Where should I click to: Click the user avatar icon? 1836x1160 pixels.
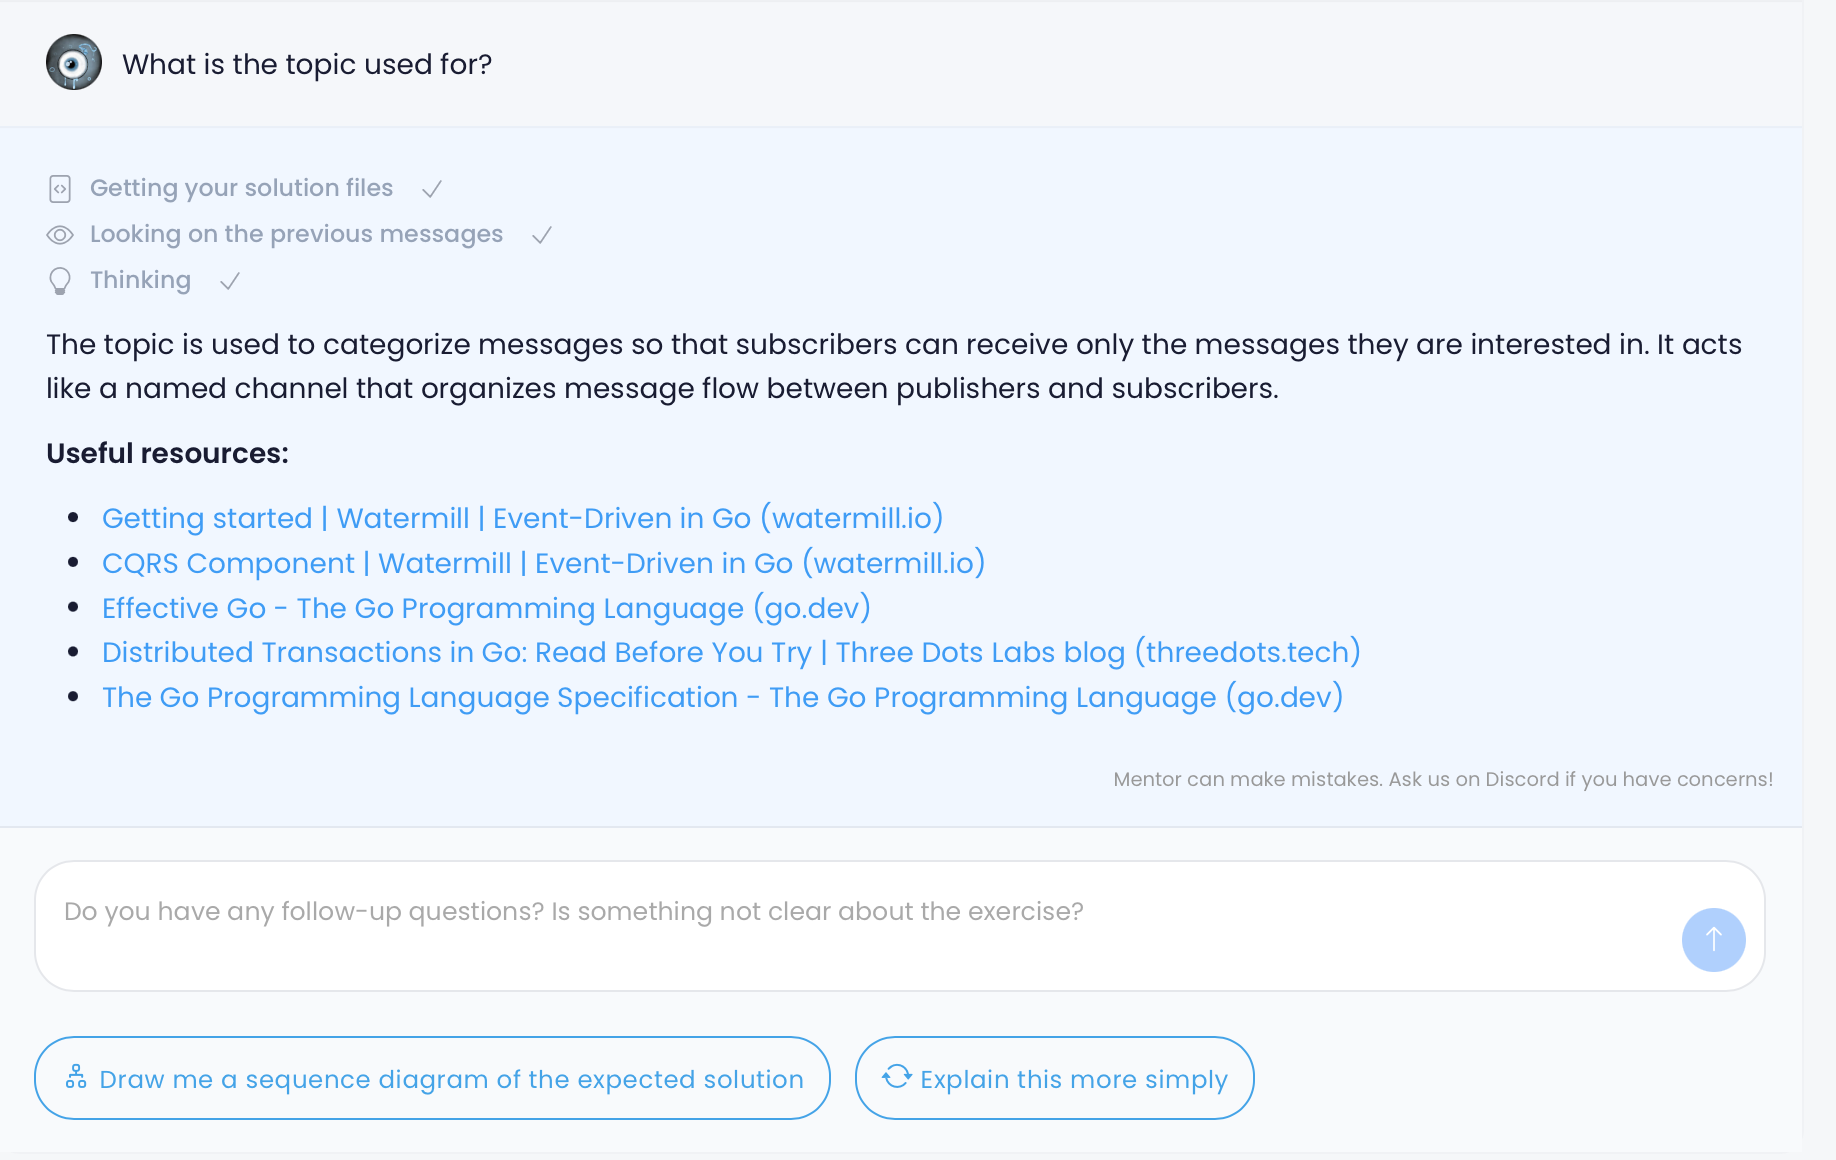[74, 63]
